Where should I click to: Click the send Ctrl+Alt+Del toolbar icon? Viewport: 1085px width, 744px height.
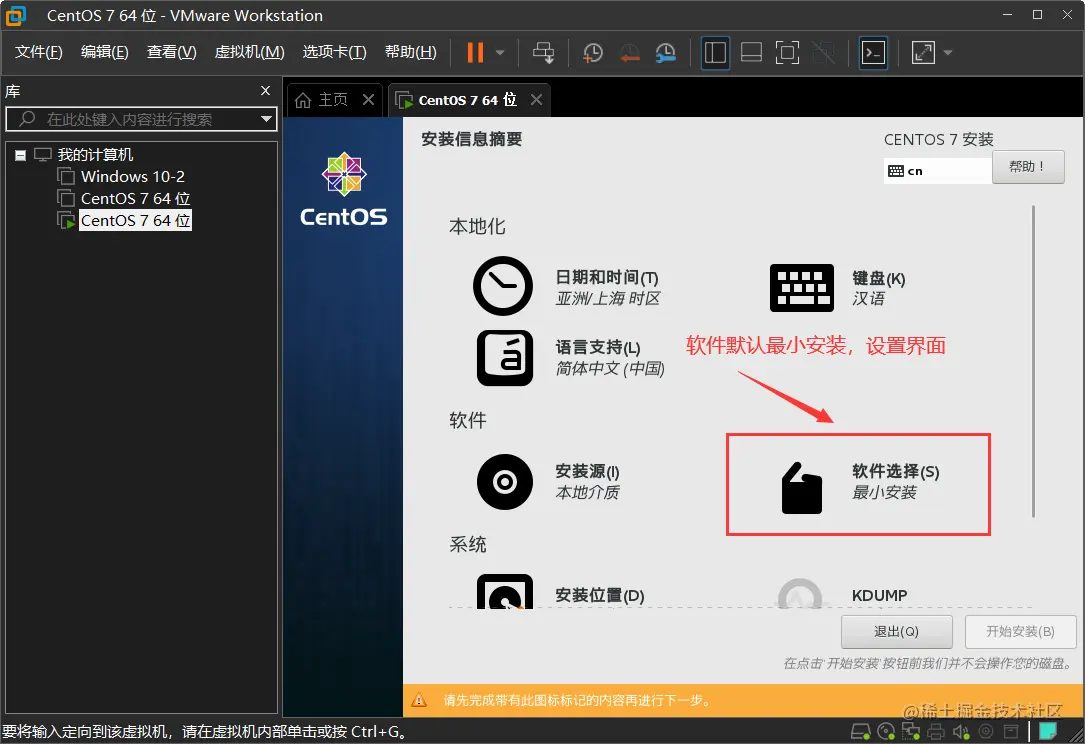click(543, 53)
